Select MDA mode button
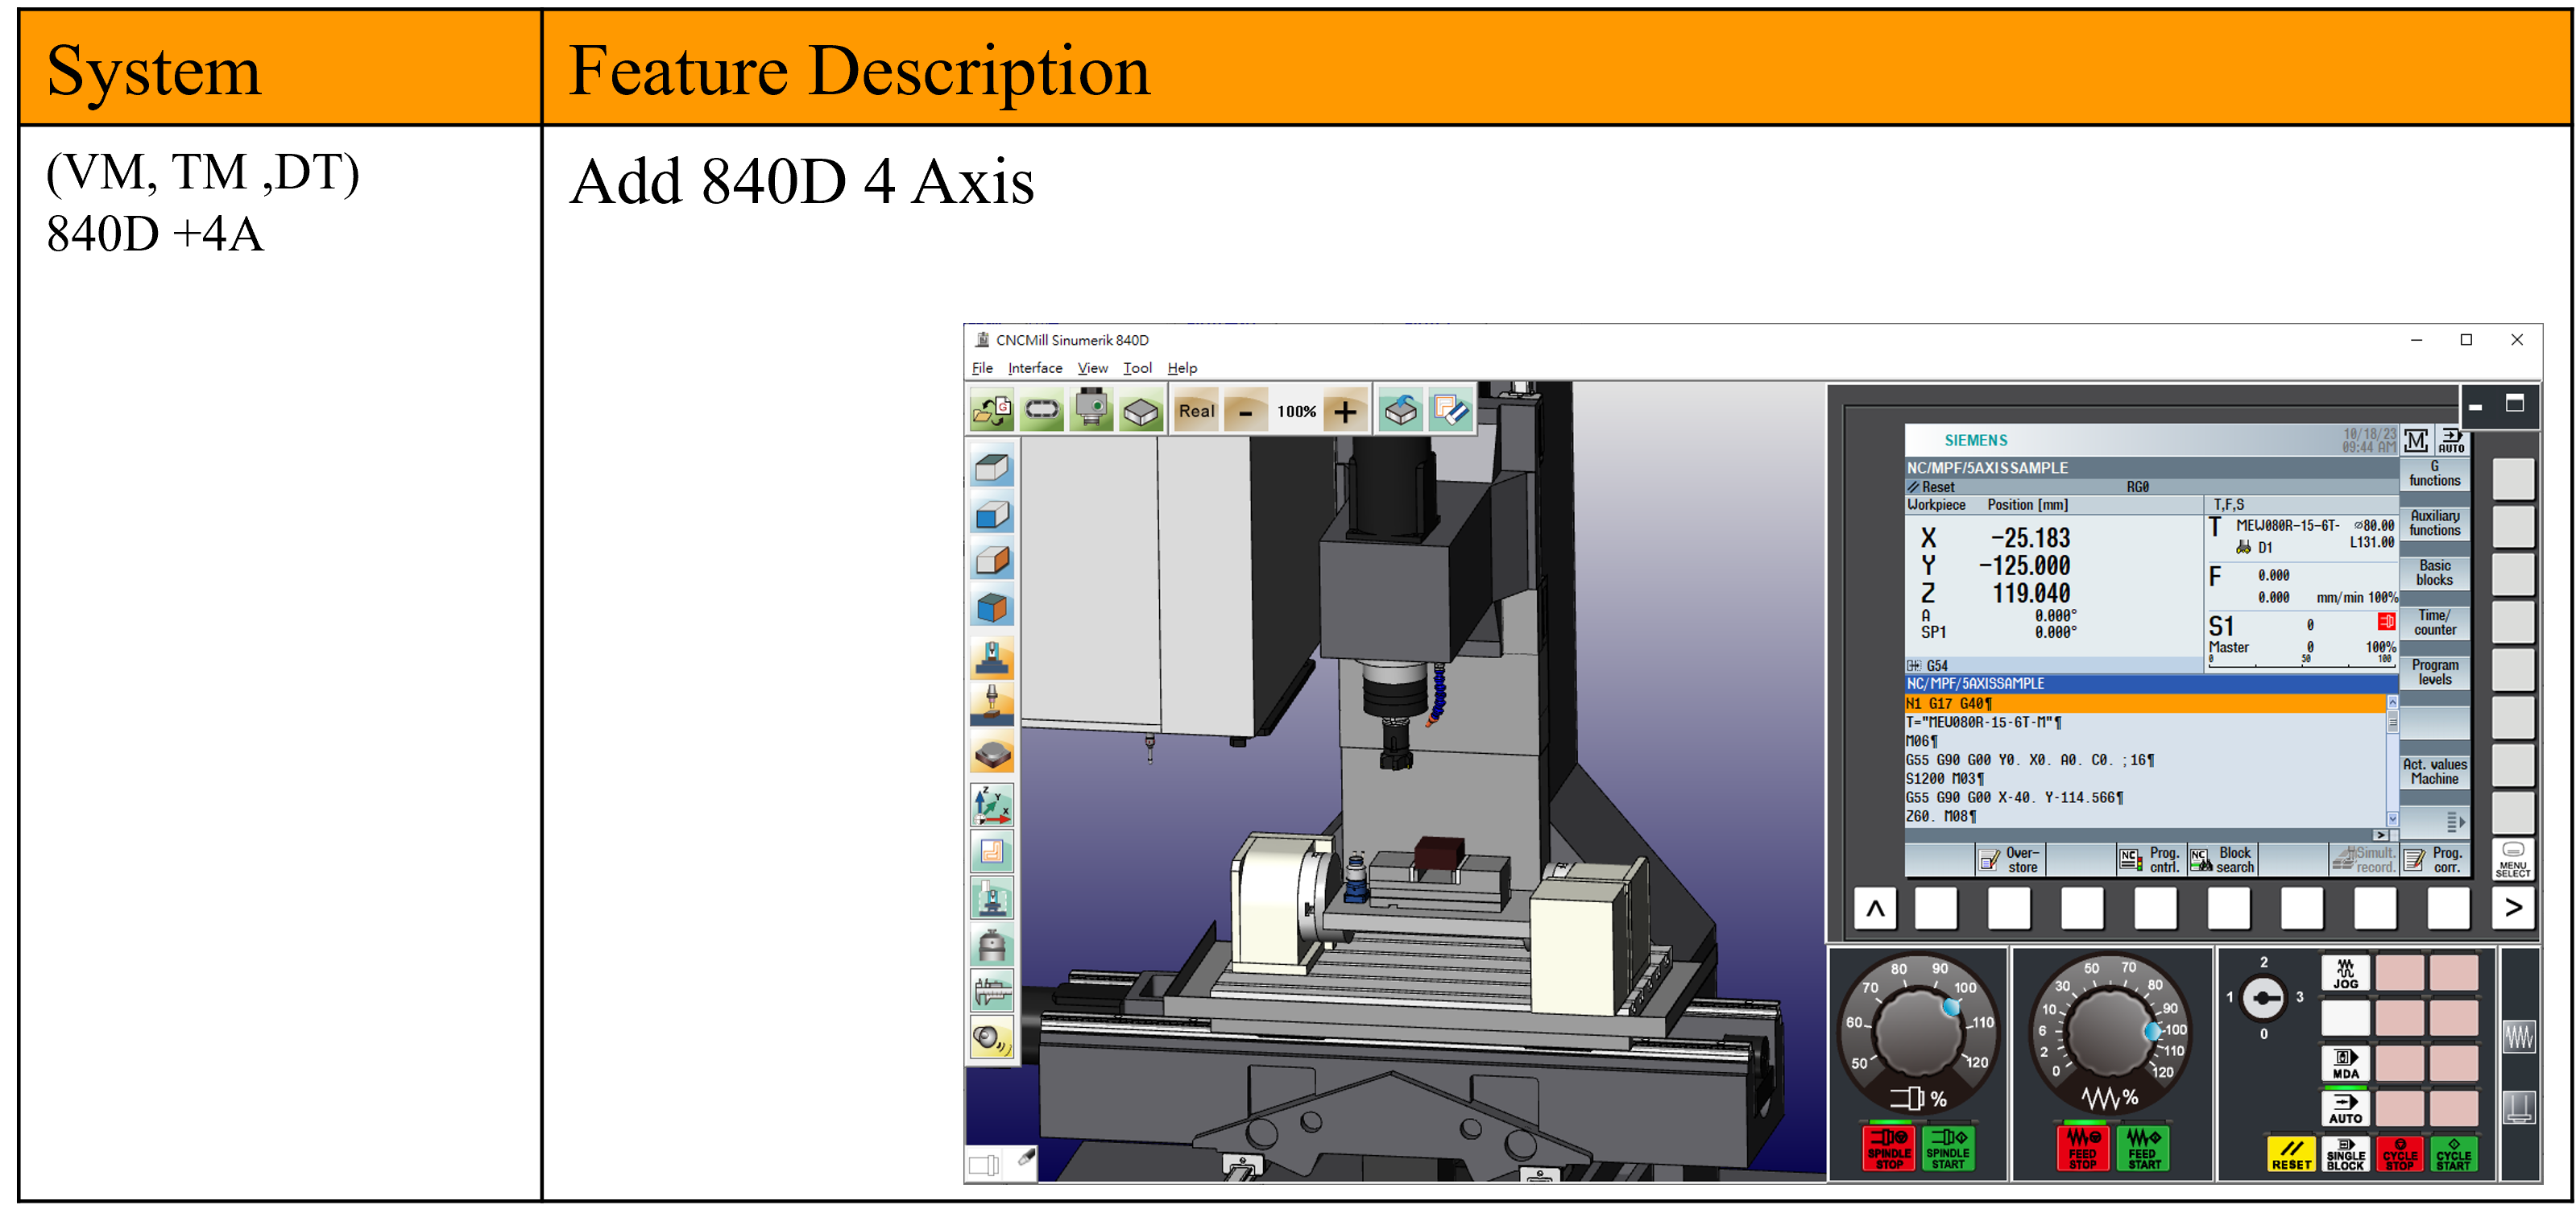The image size is (2576, 1205). (2345, 1063)
